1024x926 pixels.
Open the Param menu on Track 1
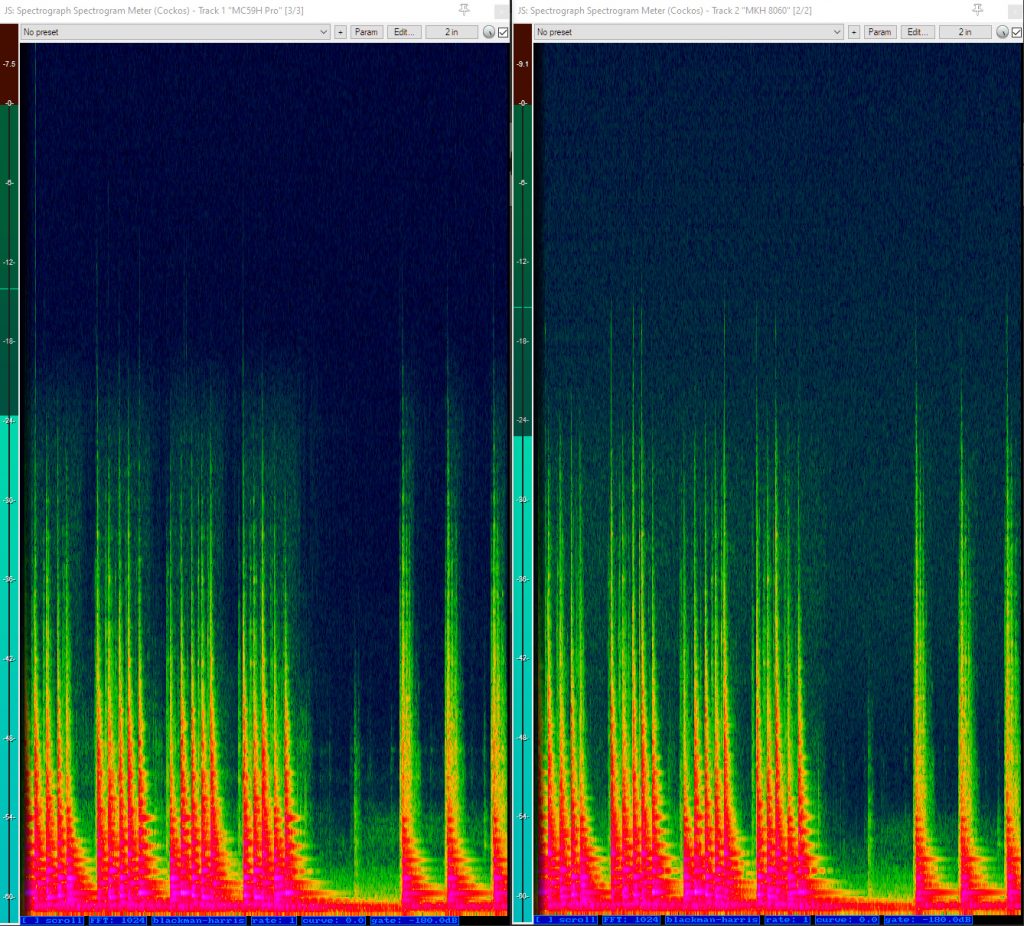[367, 32]
